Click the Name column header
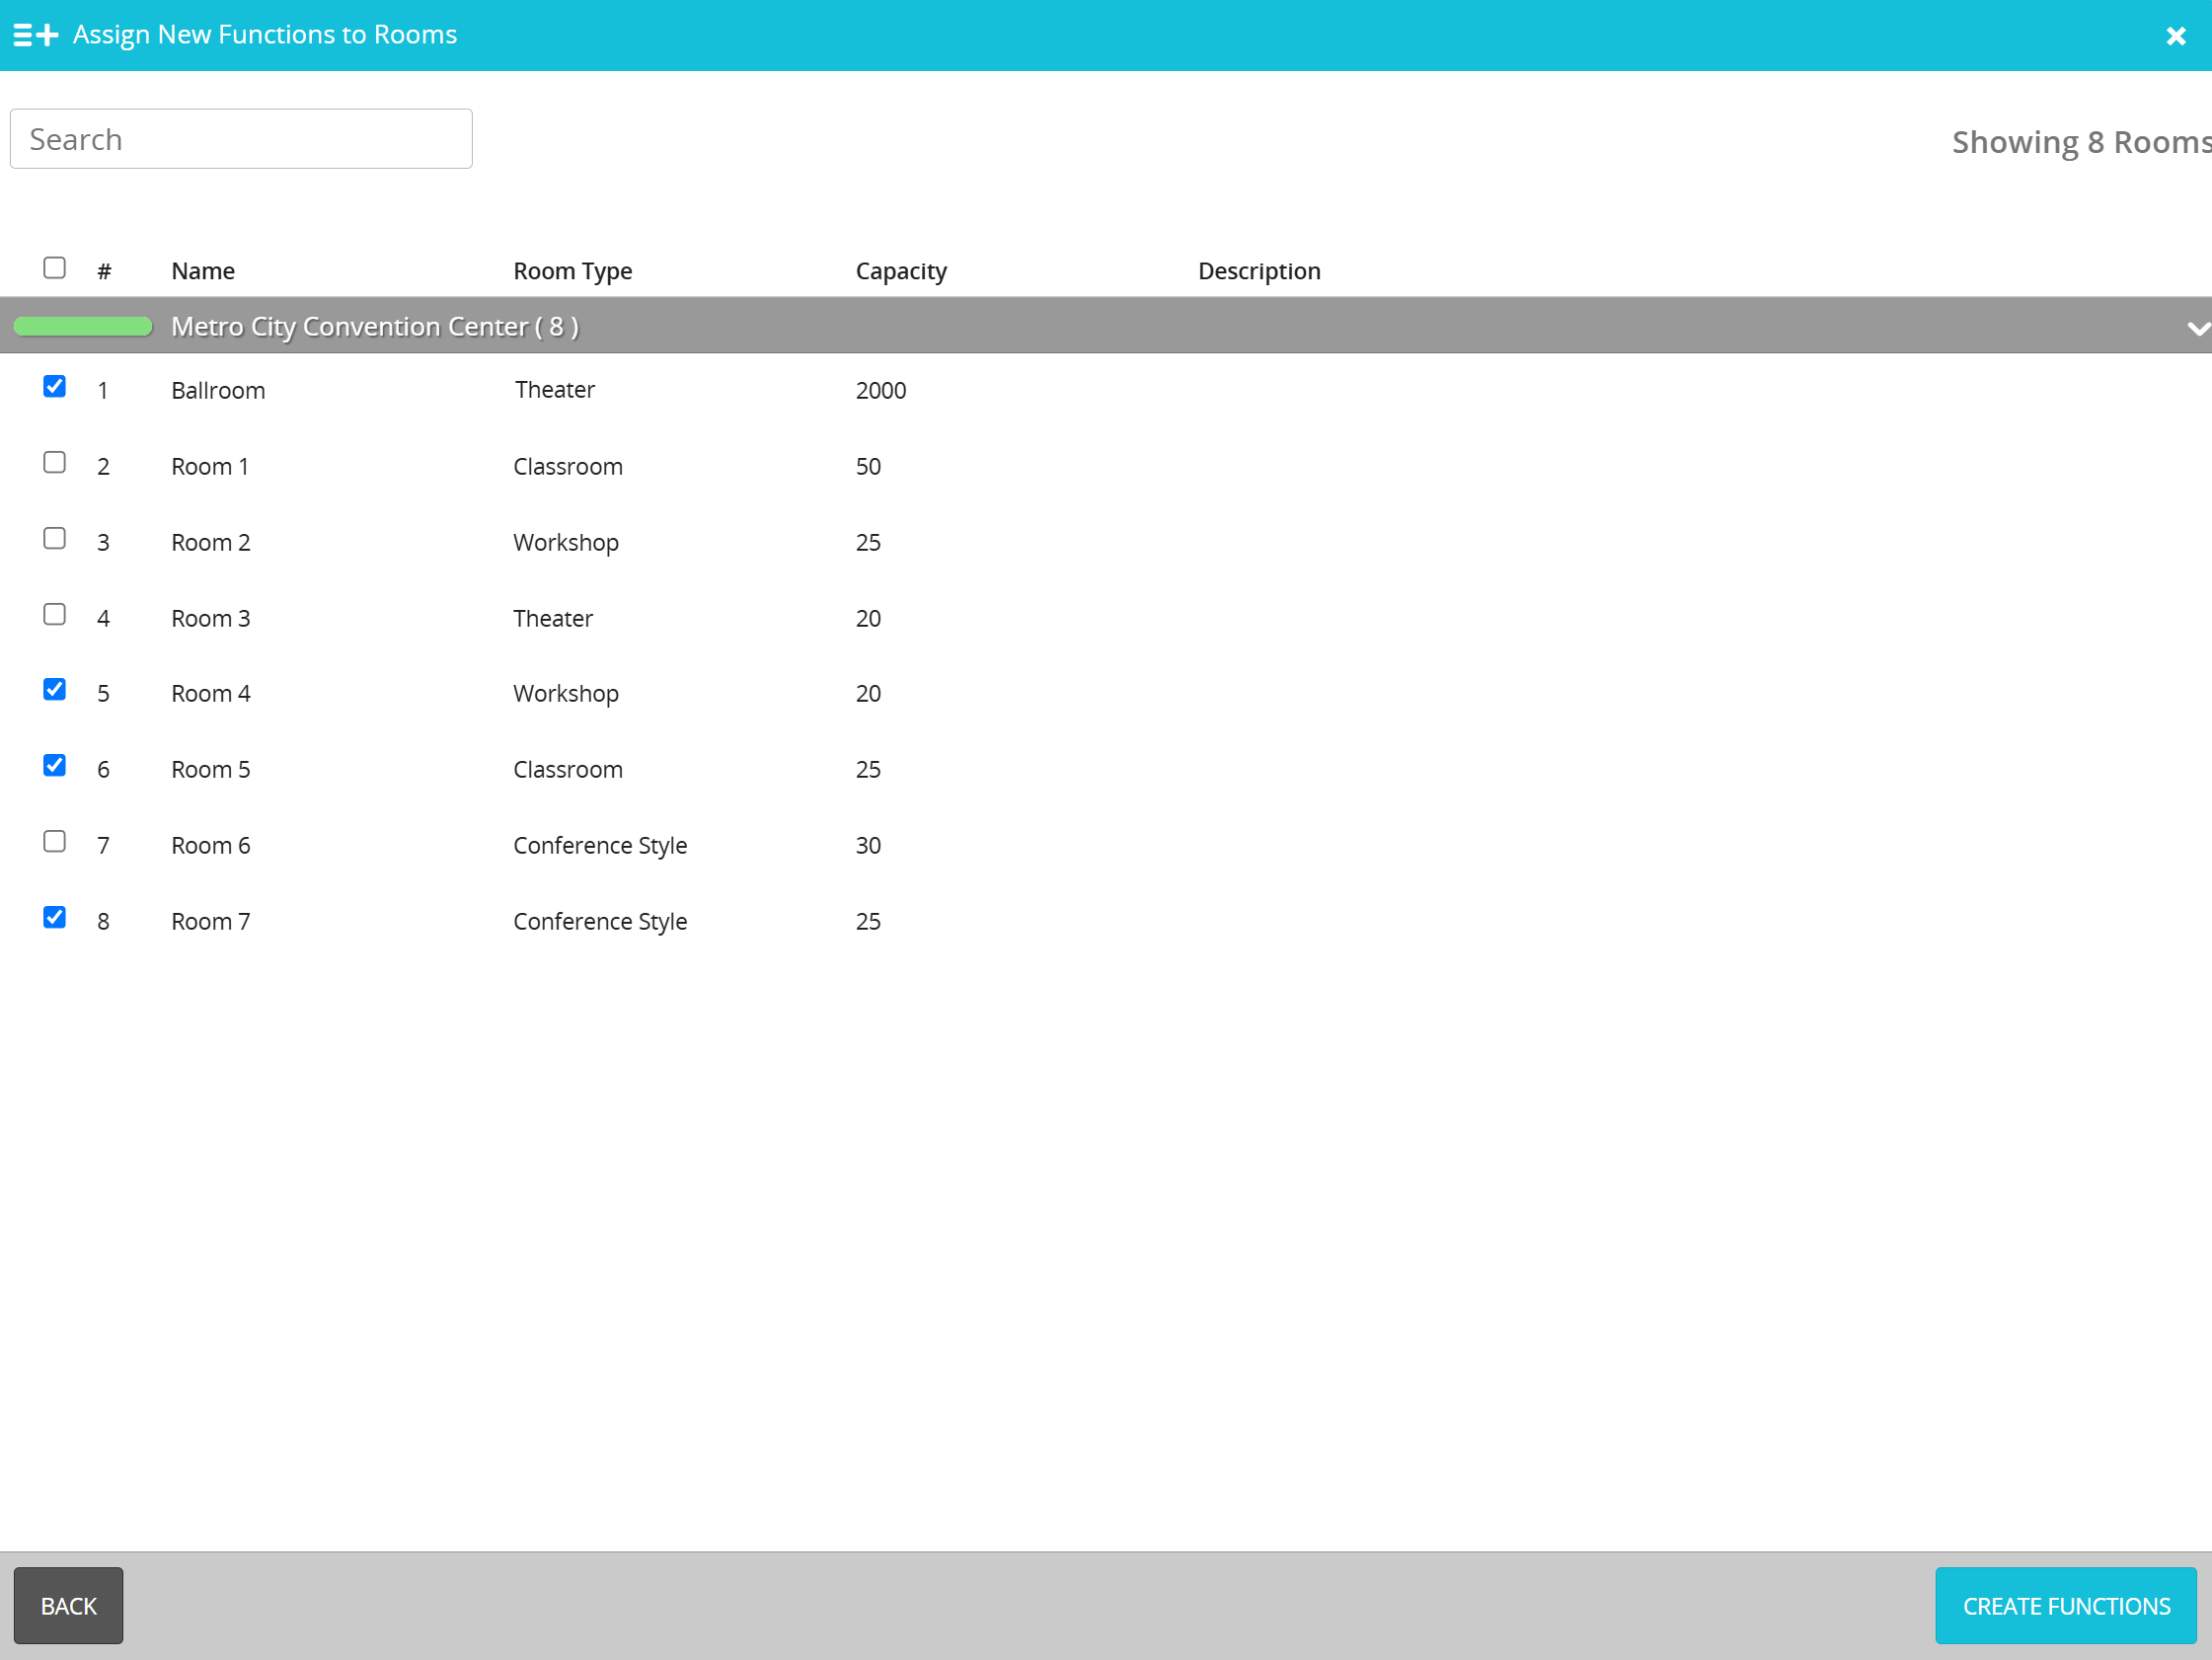This screenshot has height=1660, width=2212. 203,271
